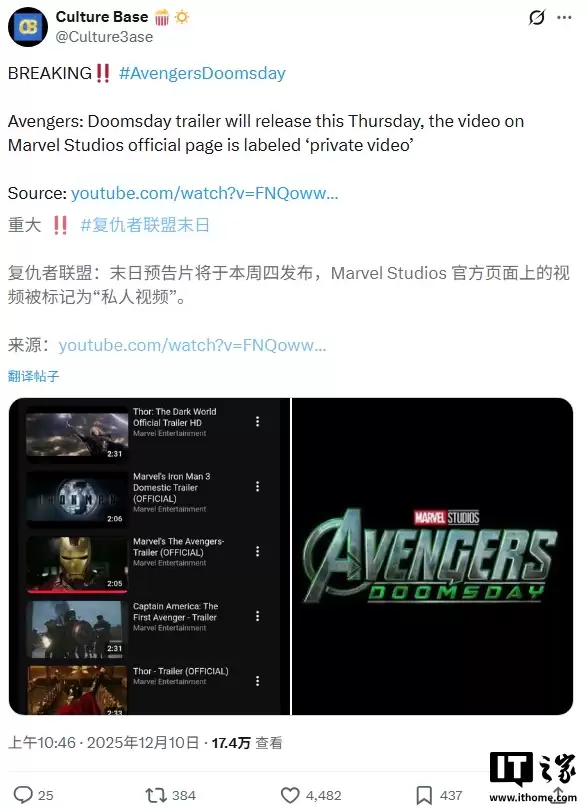Open the English source YouTube link

205,193
